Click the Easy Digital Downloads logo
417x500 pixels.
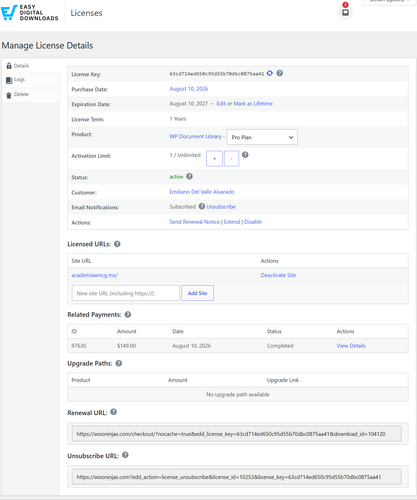29,13
